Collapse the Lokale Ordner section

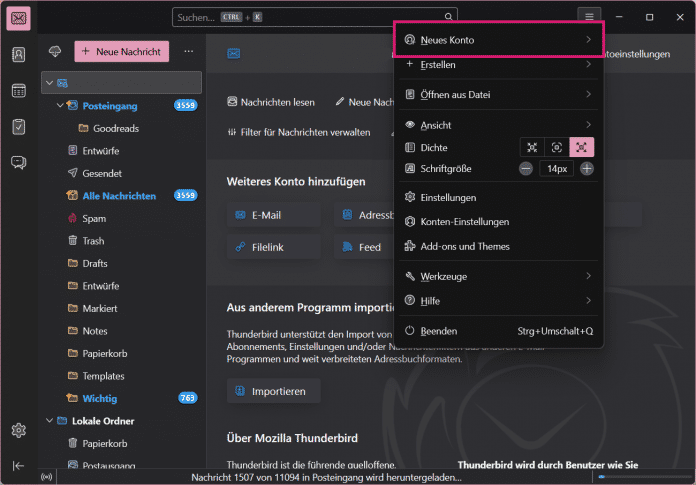(51, 421)
